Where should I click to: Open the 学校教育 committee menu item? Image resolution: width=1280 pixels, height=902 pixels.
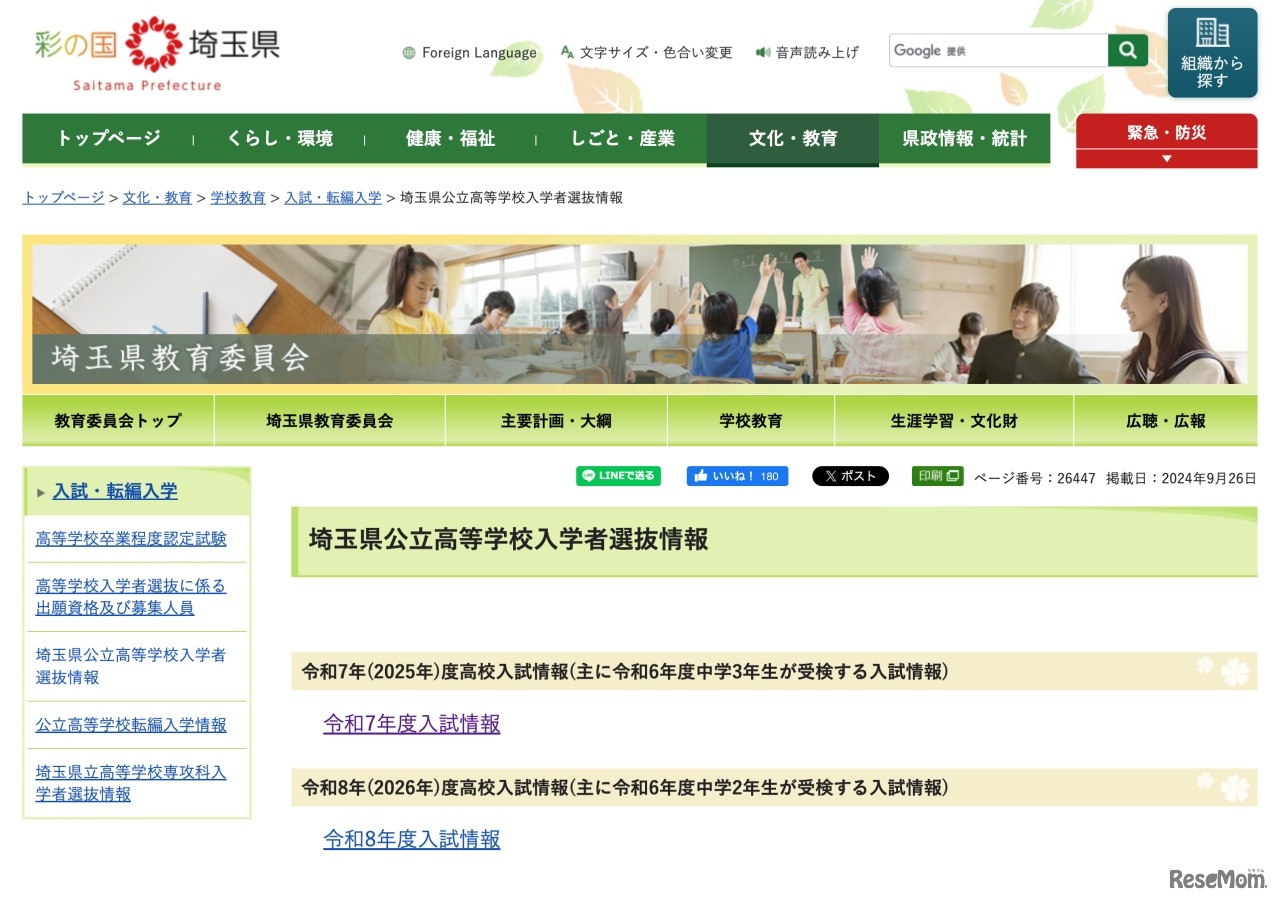click(x=750, y=421)
